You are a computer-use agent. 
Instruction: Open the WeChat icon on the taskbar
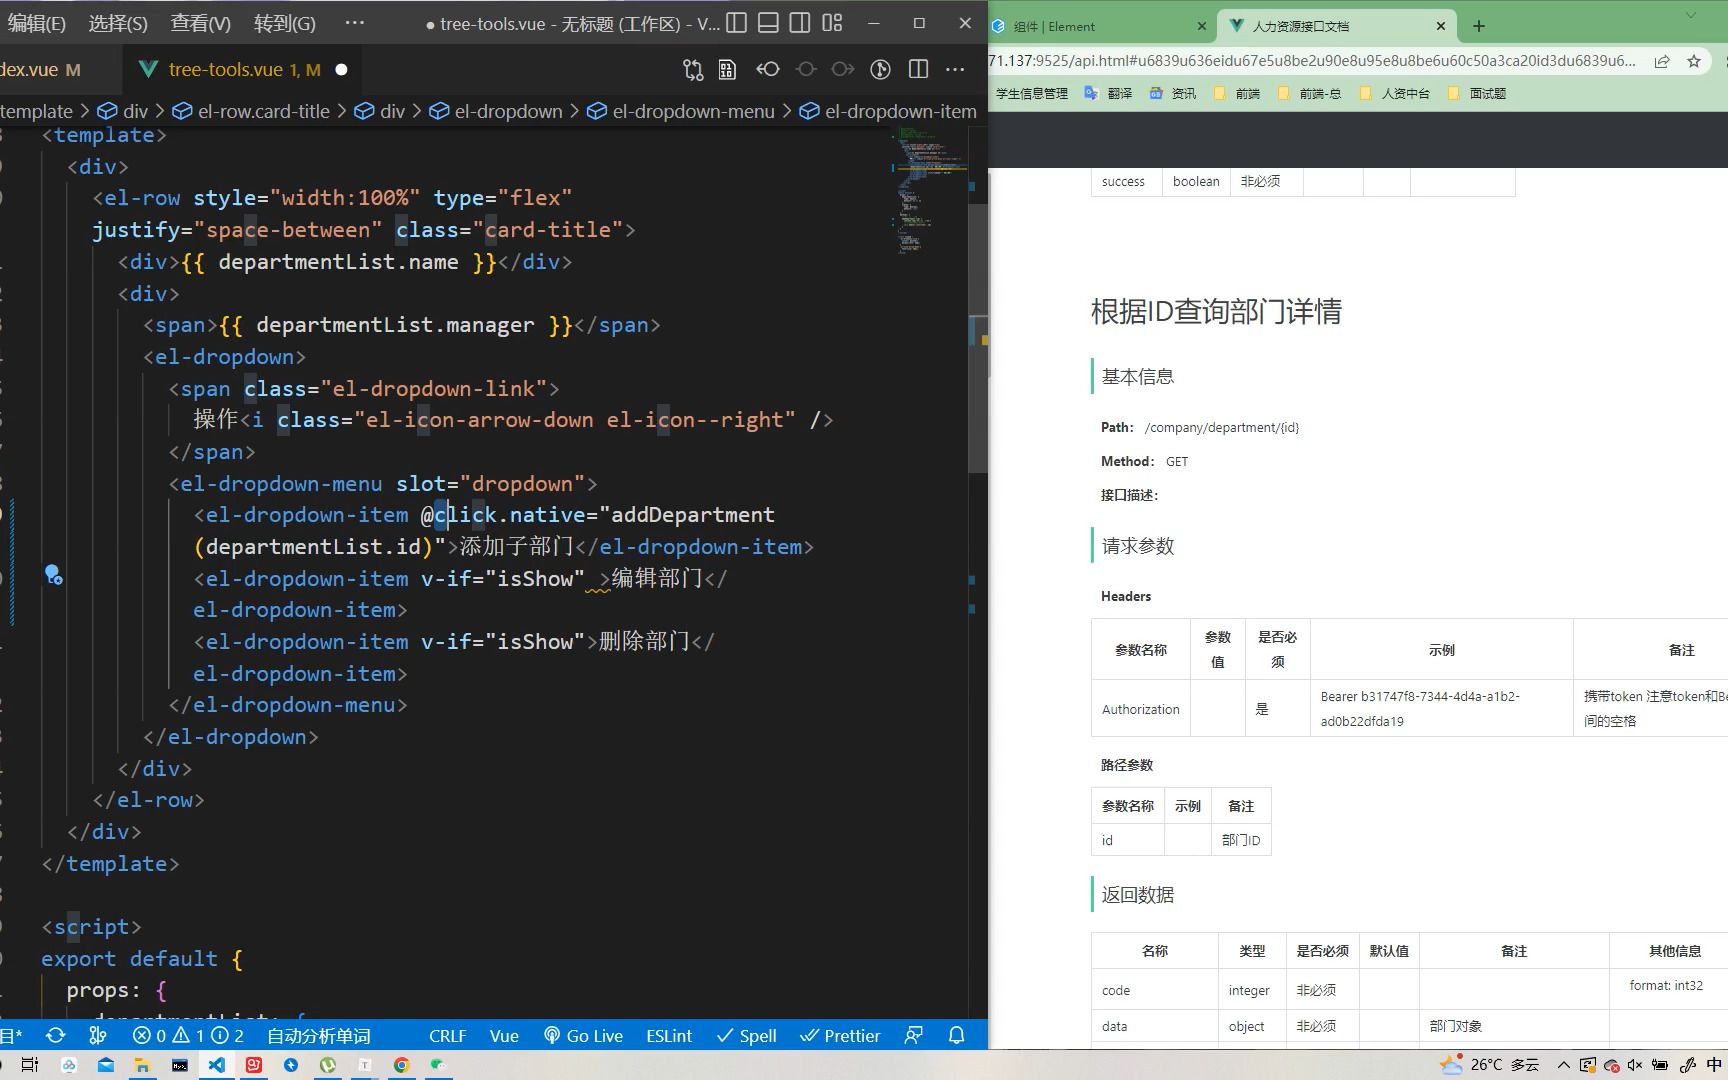[x=438, y=1065]
